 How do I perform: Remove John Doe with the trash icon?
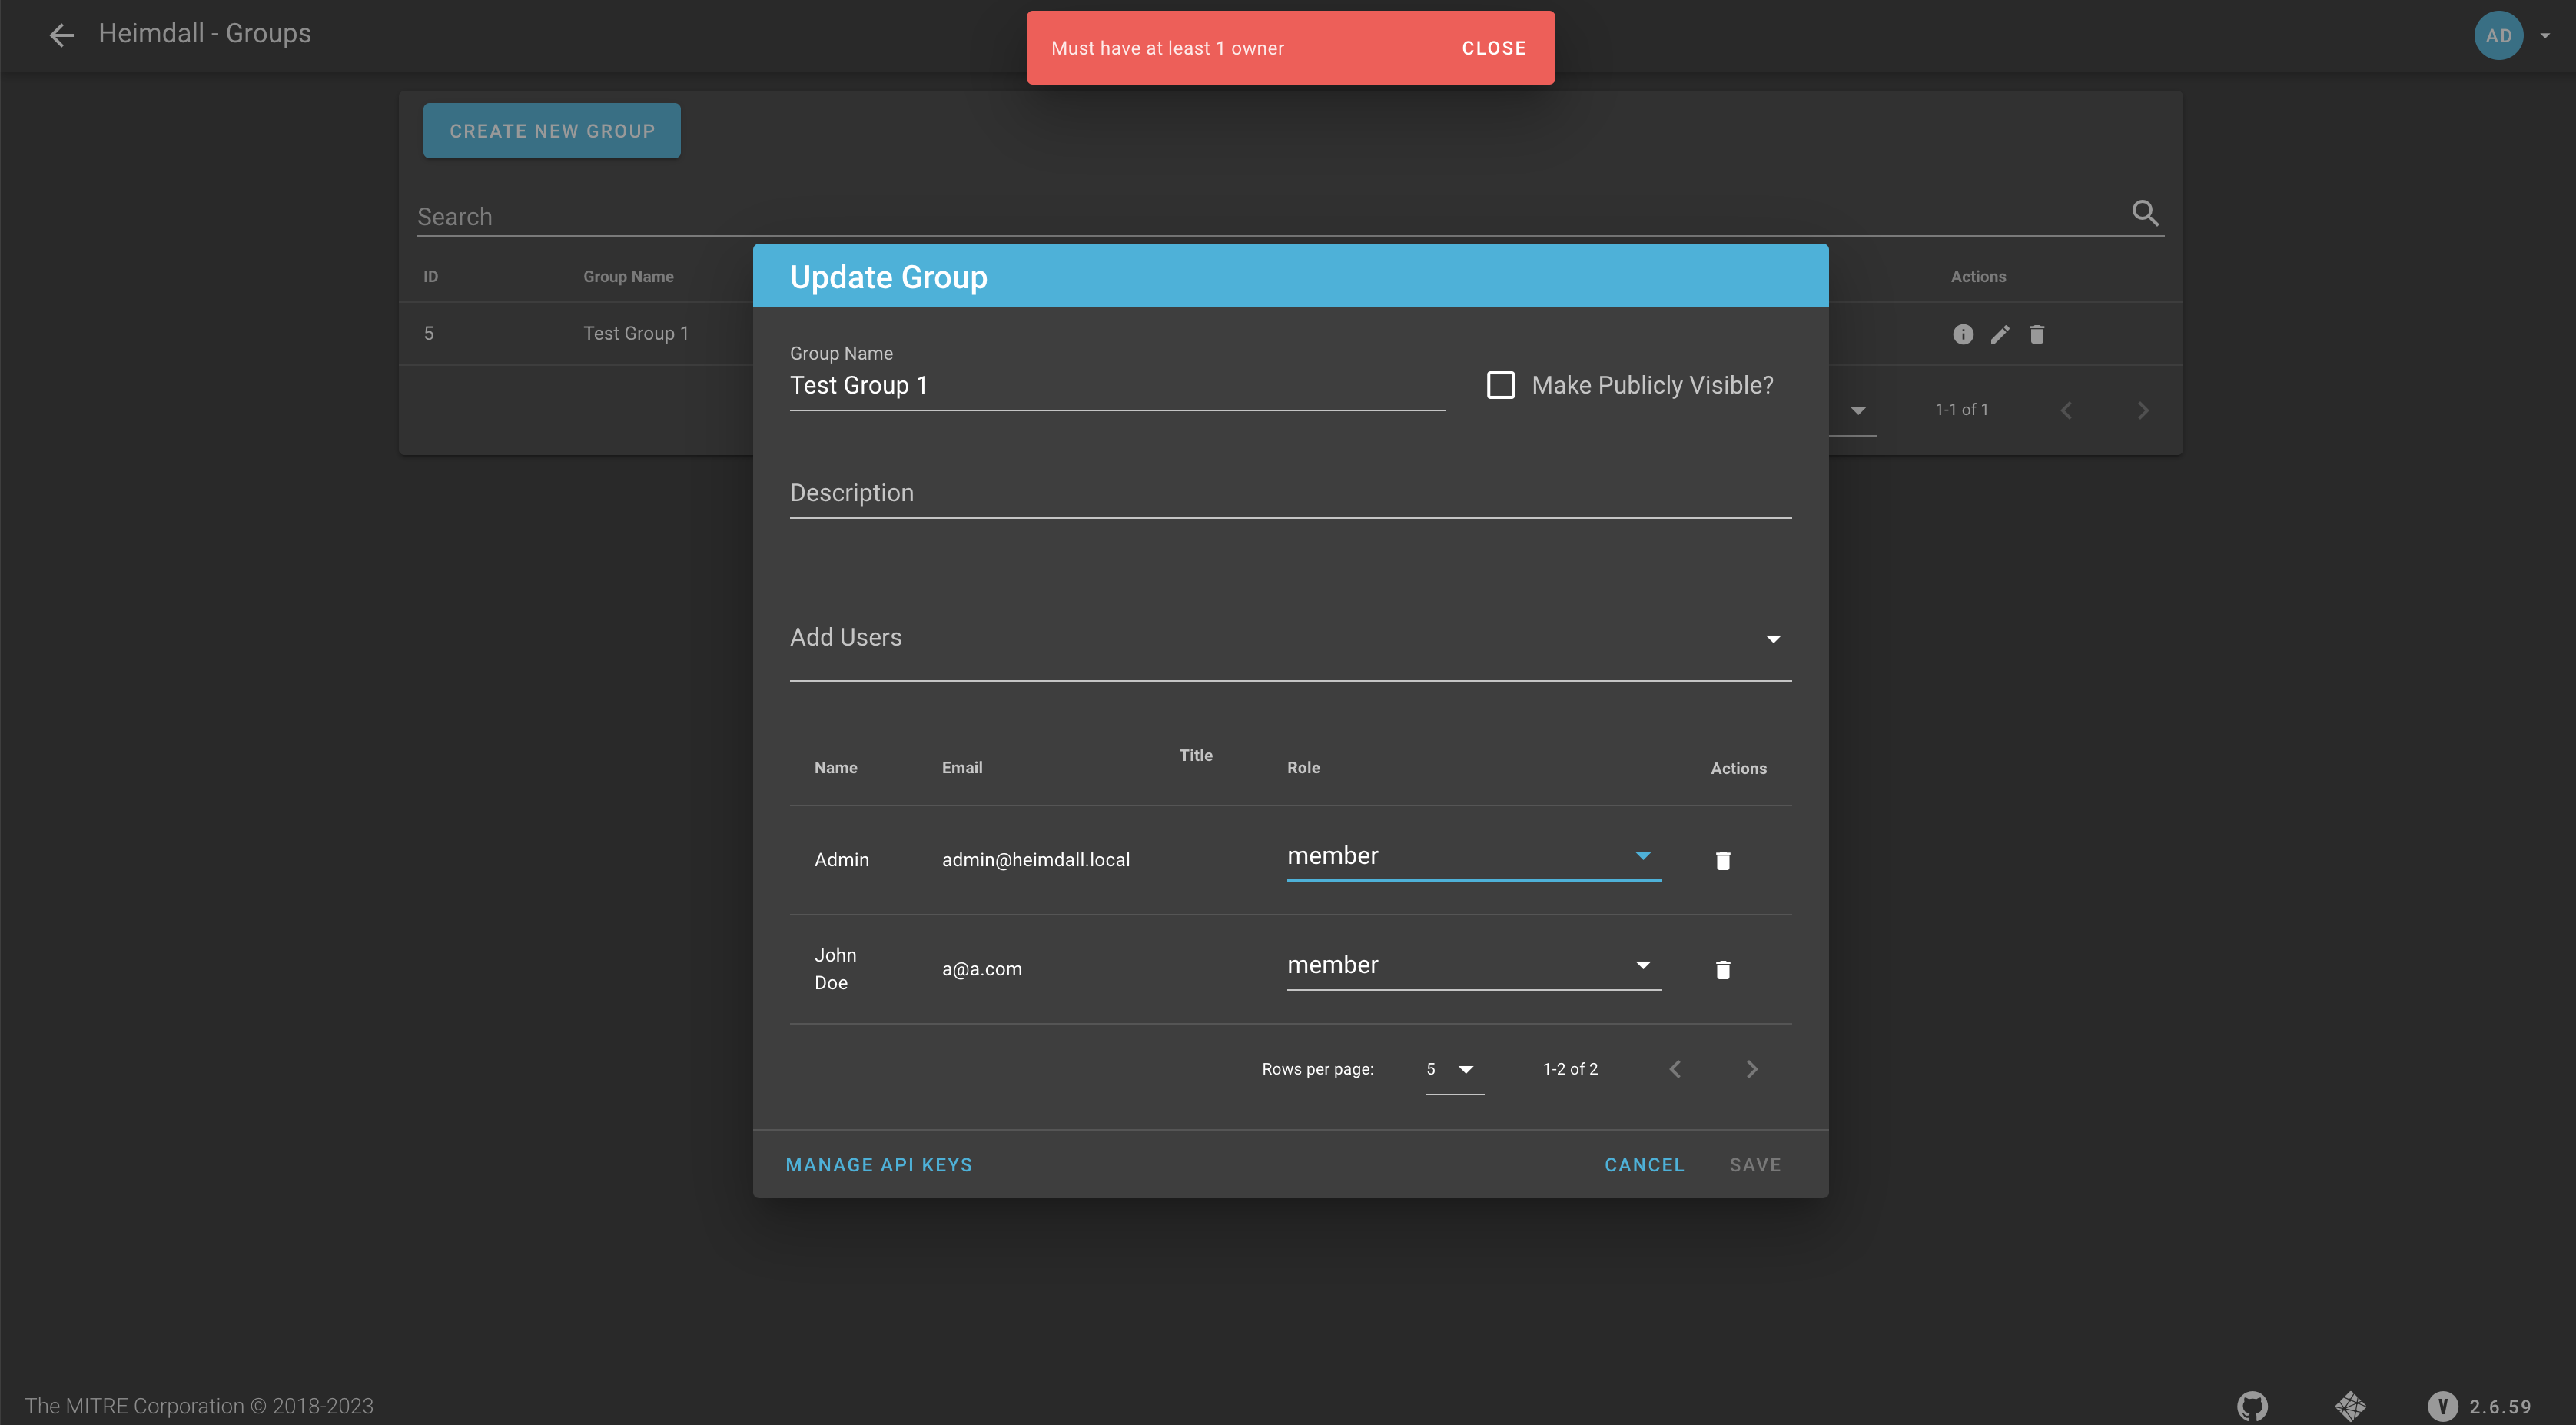coord(1722,969)
